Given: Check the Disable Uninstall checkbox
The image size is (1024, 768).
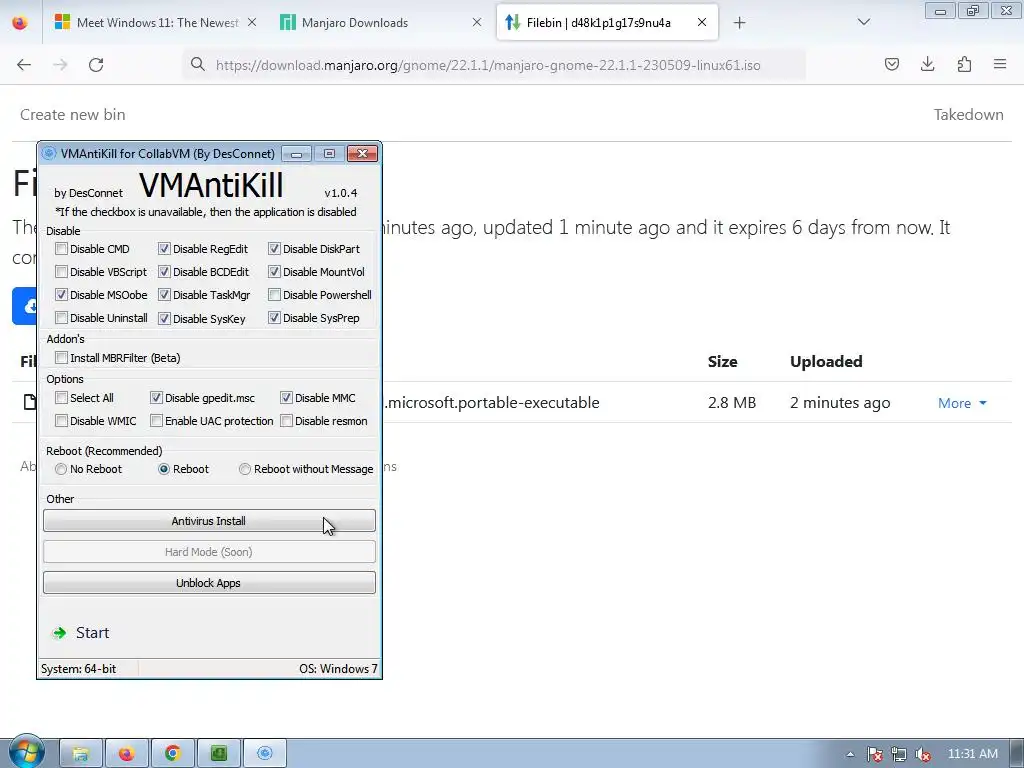Looking at the screenshot, I should pyautogui.click(x=61, y=318).
